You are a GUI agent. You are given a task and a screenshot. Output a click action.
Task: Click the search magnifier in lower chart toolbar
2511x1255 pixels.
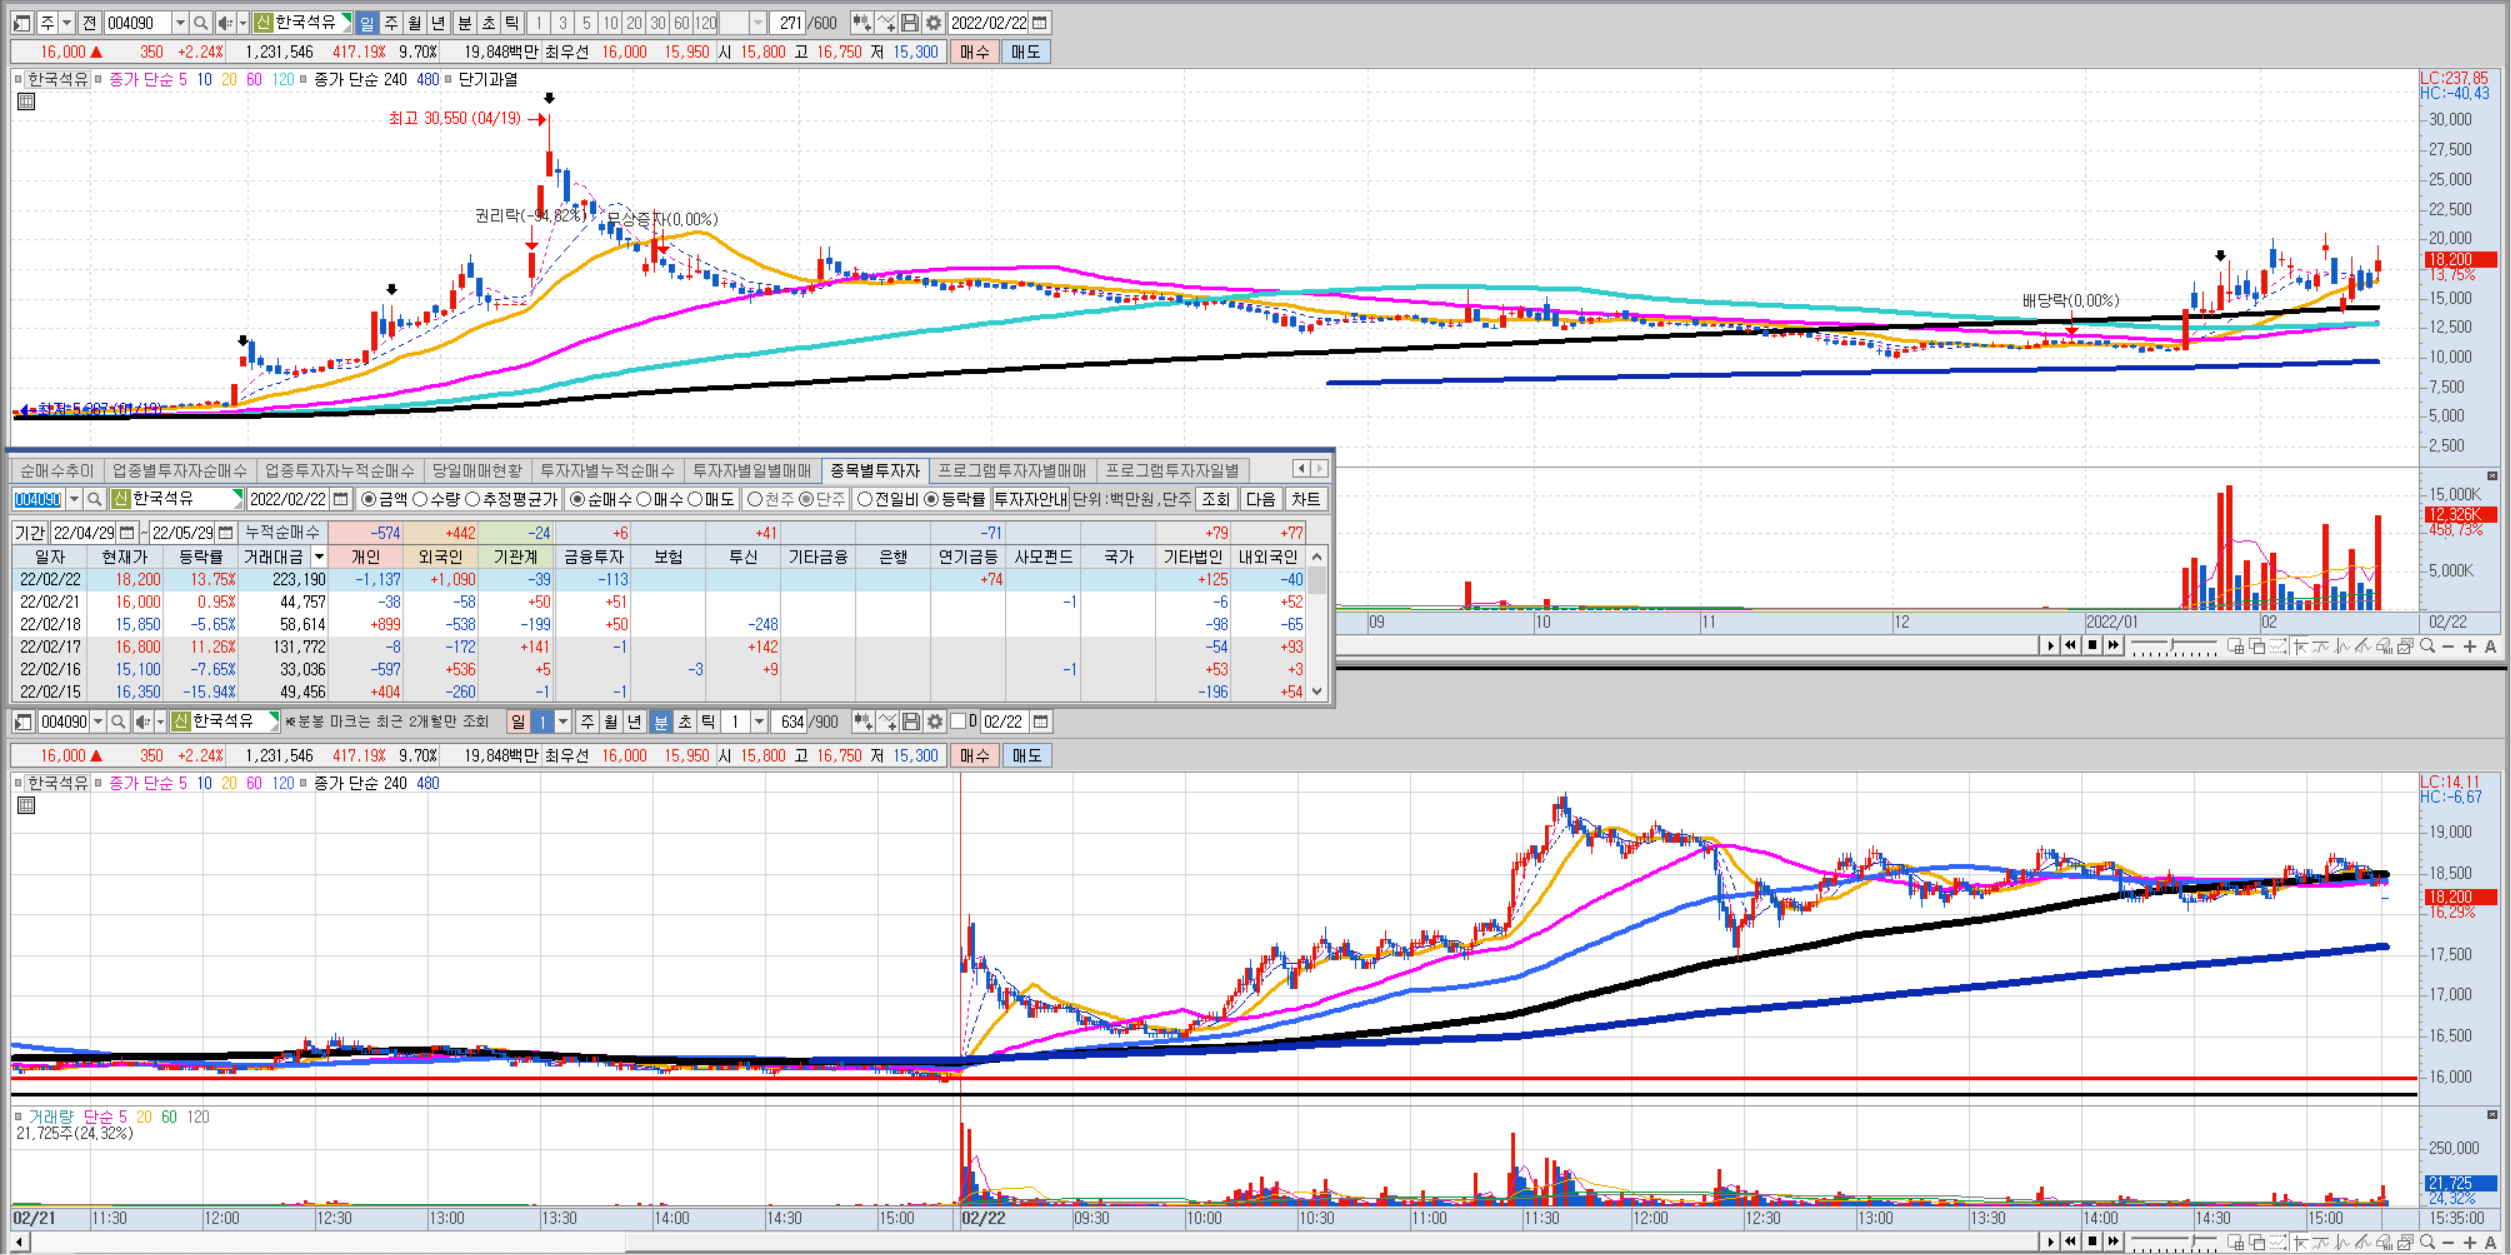(x=117, y=721)
